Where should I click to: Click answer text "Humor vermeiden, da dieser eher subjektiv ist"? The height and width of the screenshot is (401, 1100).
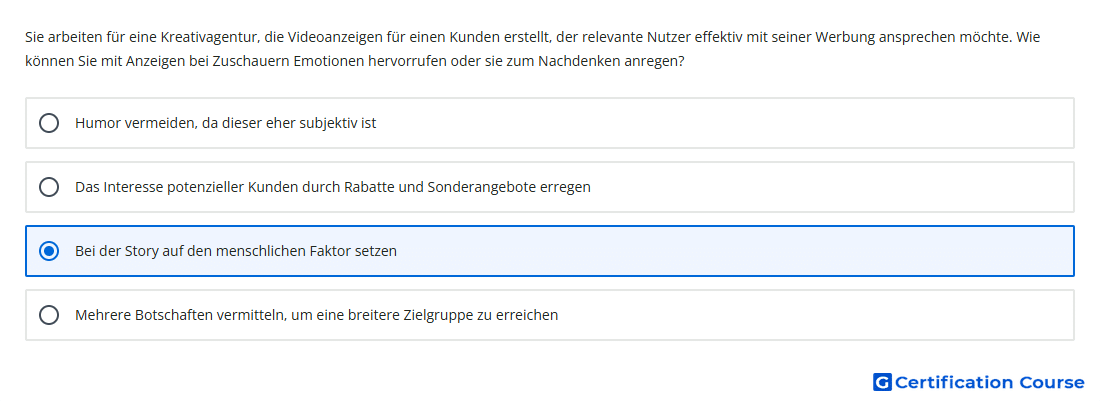[x=225, y=123]
